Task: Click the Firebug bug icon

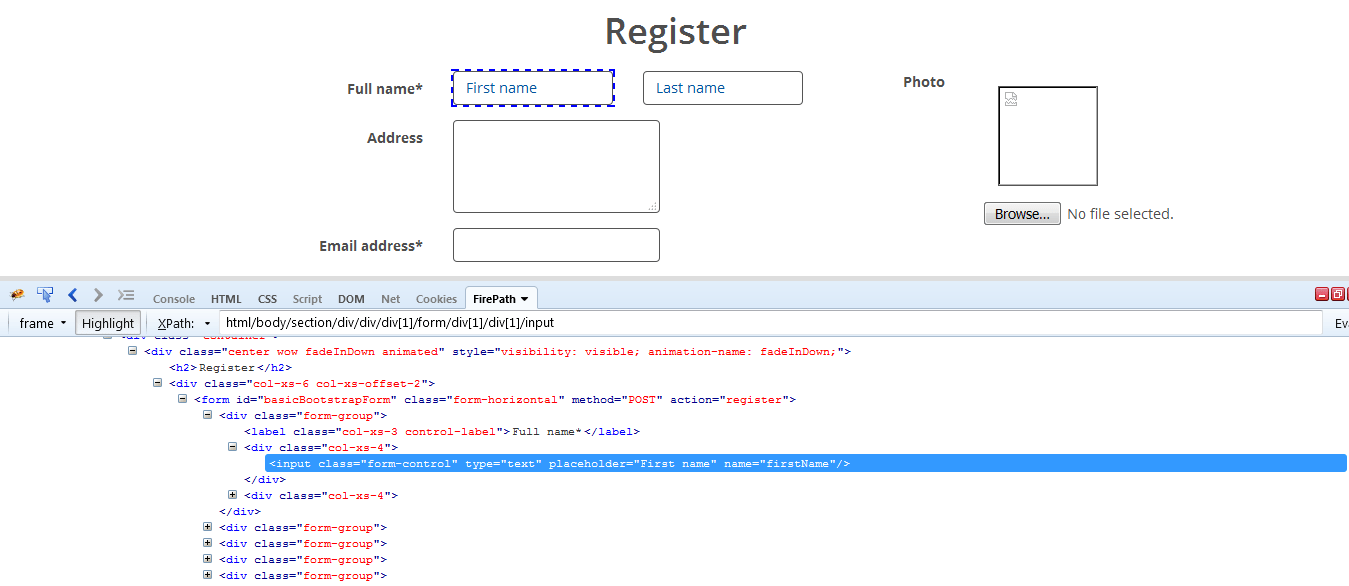Action: tap(17, 294)
